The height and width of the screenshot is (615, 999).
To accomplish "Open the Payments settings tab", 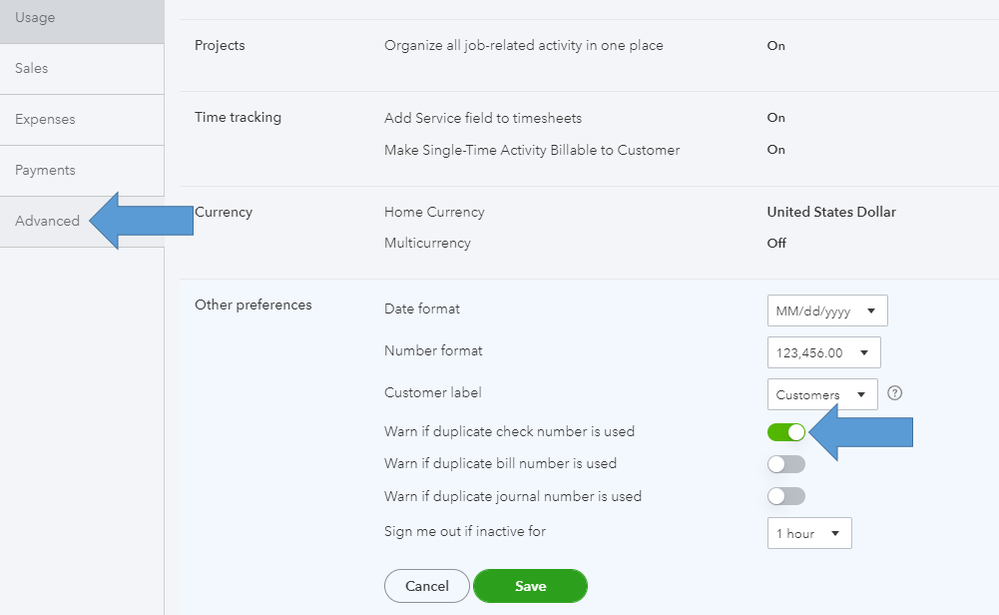I will (82, 171).
